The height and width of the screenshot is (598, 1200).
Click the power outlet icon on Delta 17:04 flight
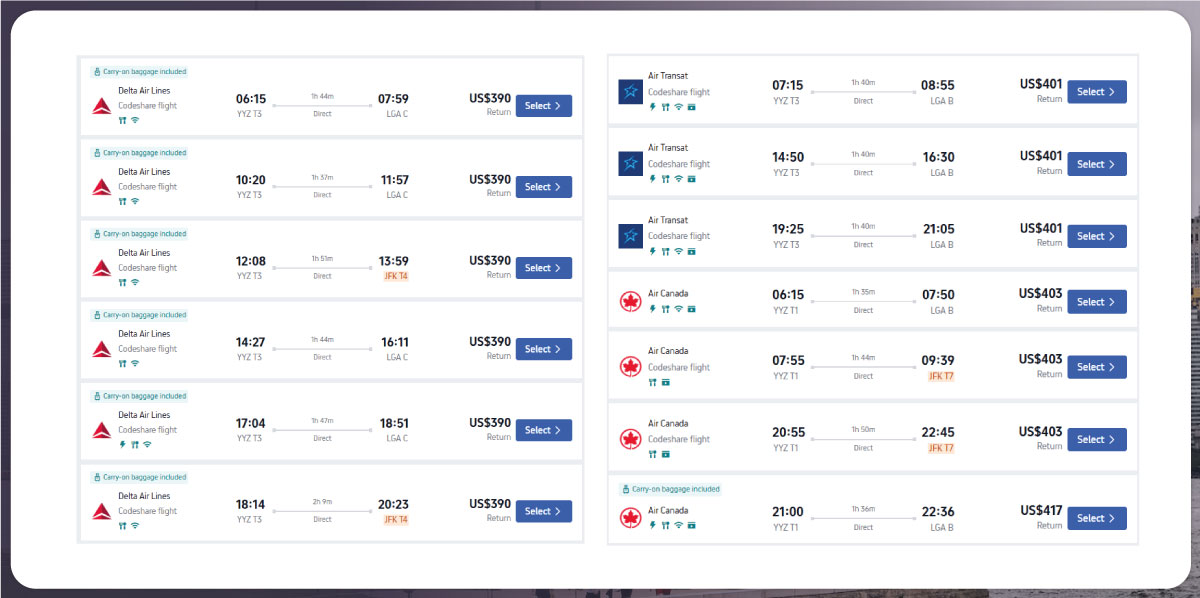pyautogui.click(x=122, y=444)
